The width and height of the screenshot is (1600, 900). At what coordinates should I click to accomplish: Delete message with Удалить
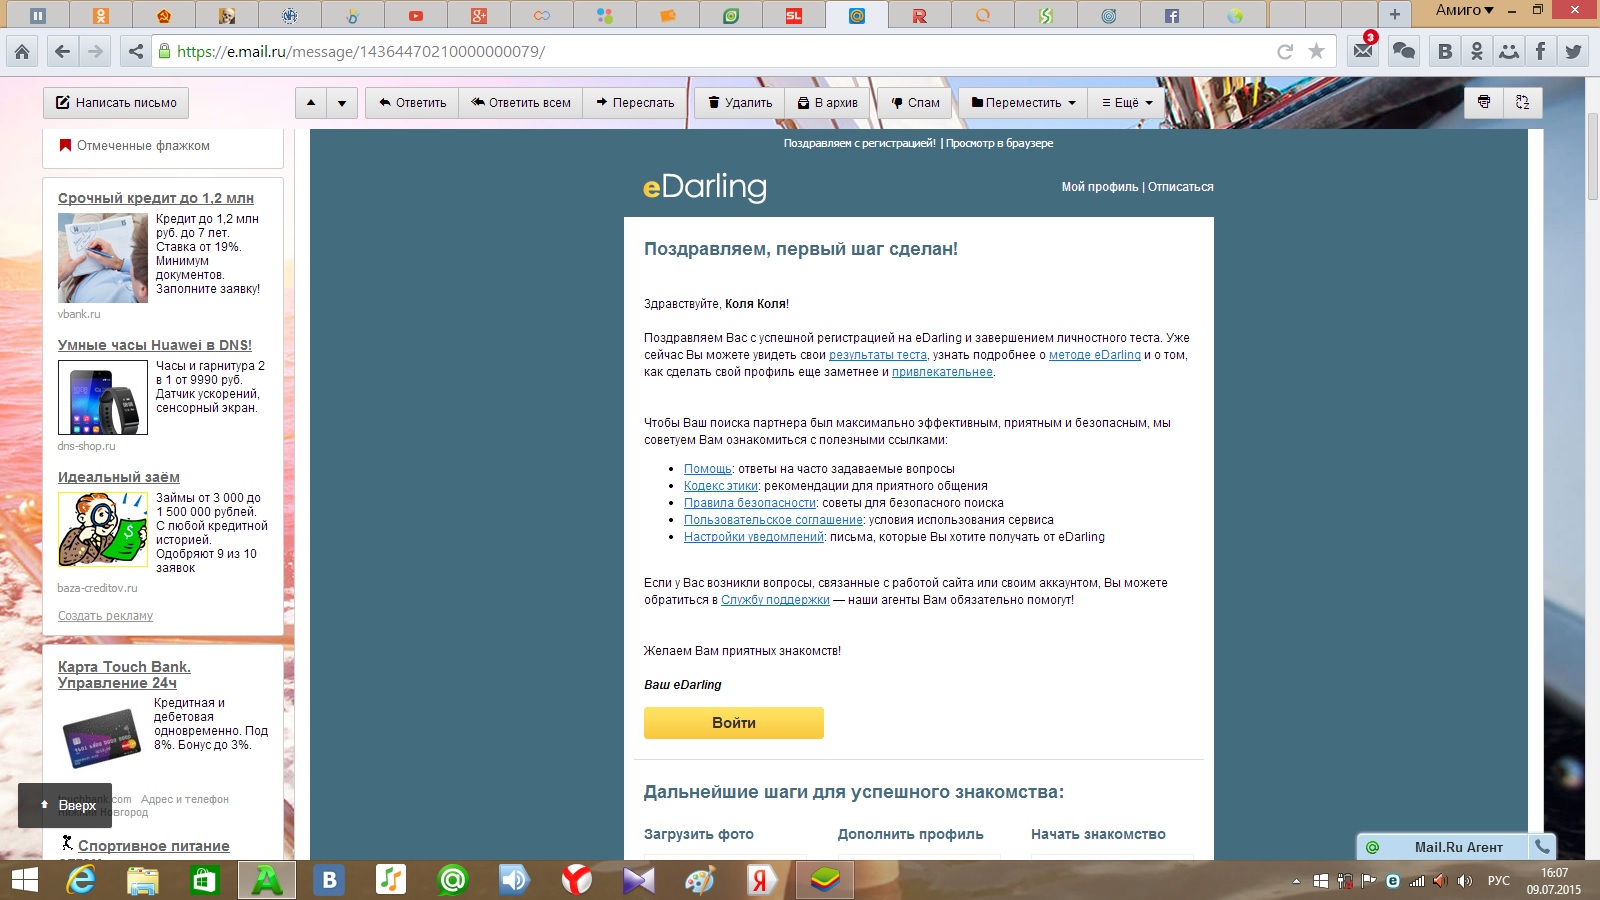pyautogui.click(x=740, y=102)
